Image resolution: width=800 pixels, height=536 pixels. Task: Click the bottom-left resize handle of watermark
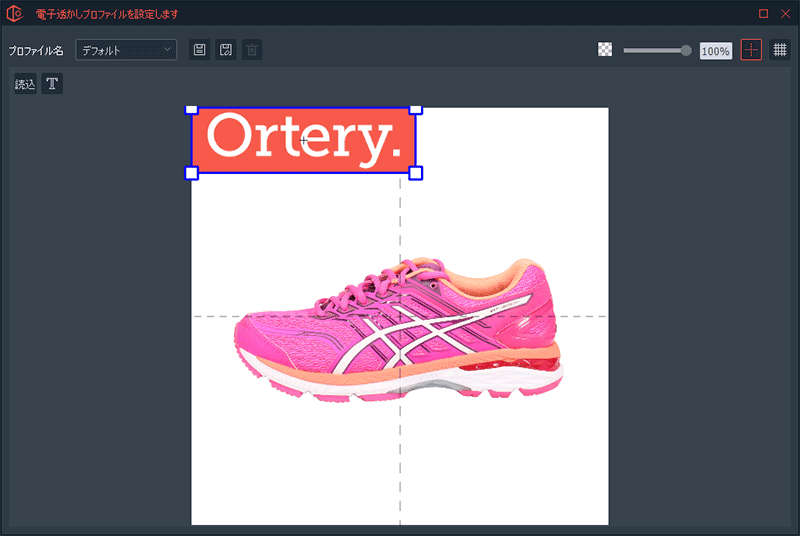pyautogui.click(x=192, y=173)
